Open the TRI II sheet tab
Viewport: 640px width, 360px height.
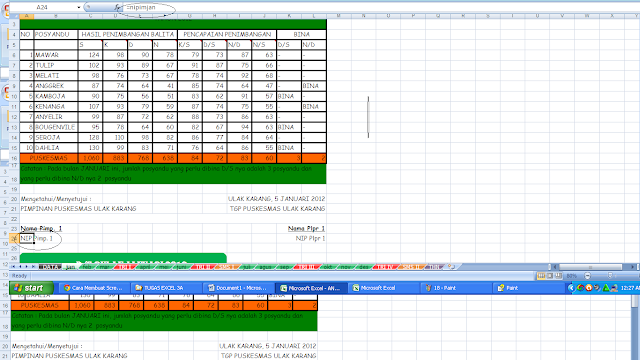pyautogui.click(x=202, y=267)
